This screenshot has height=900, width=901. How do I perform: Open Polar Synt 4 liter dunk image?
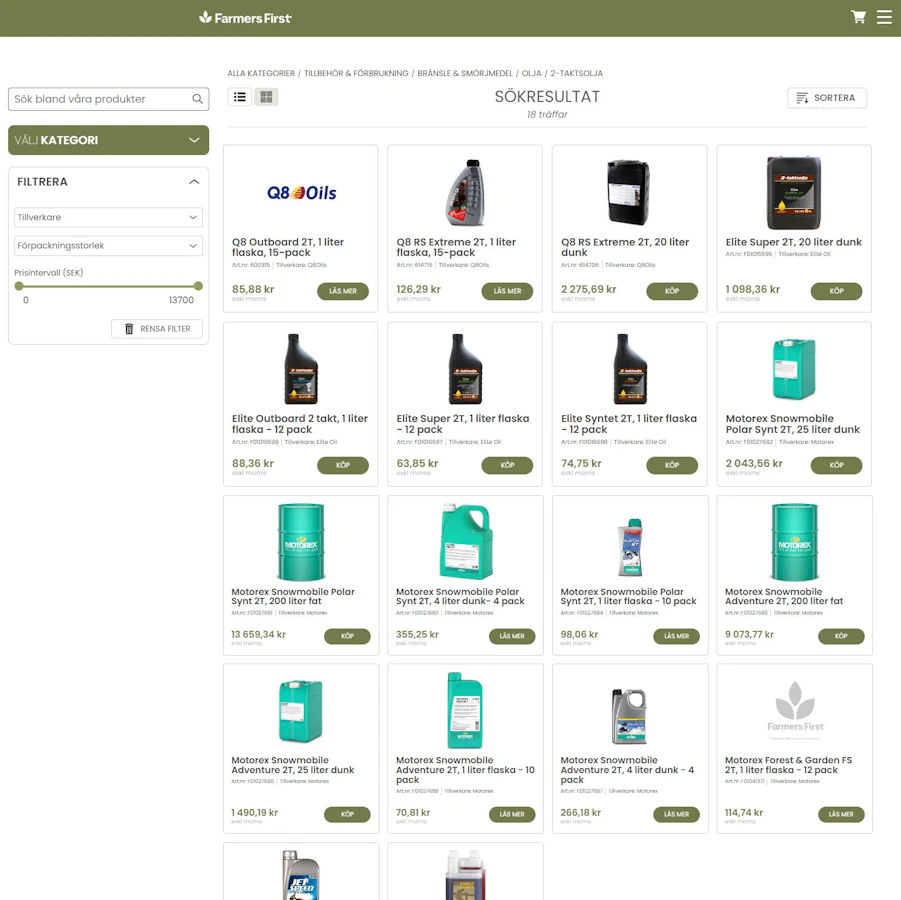point(466,542)
